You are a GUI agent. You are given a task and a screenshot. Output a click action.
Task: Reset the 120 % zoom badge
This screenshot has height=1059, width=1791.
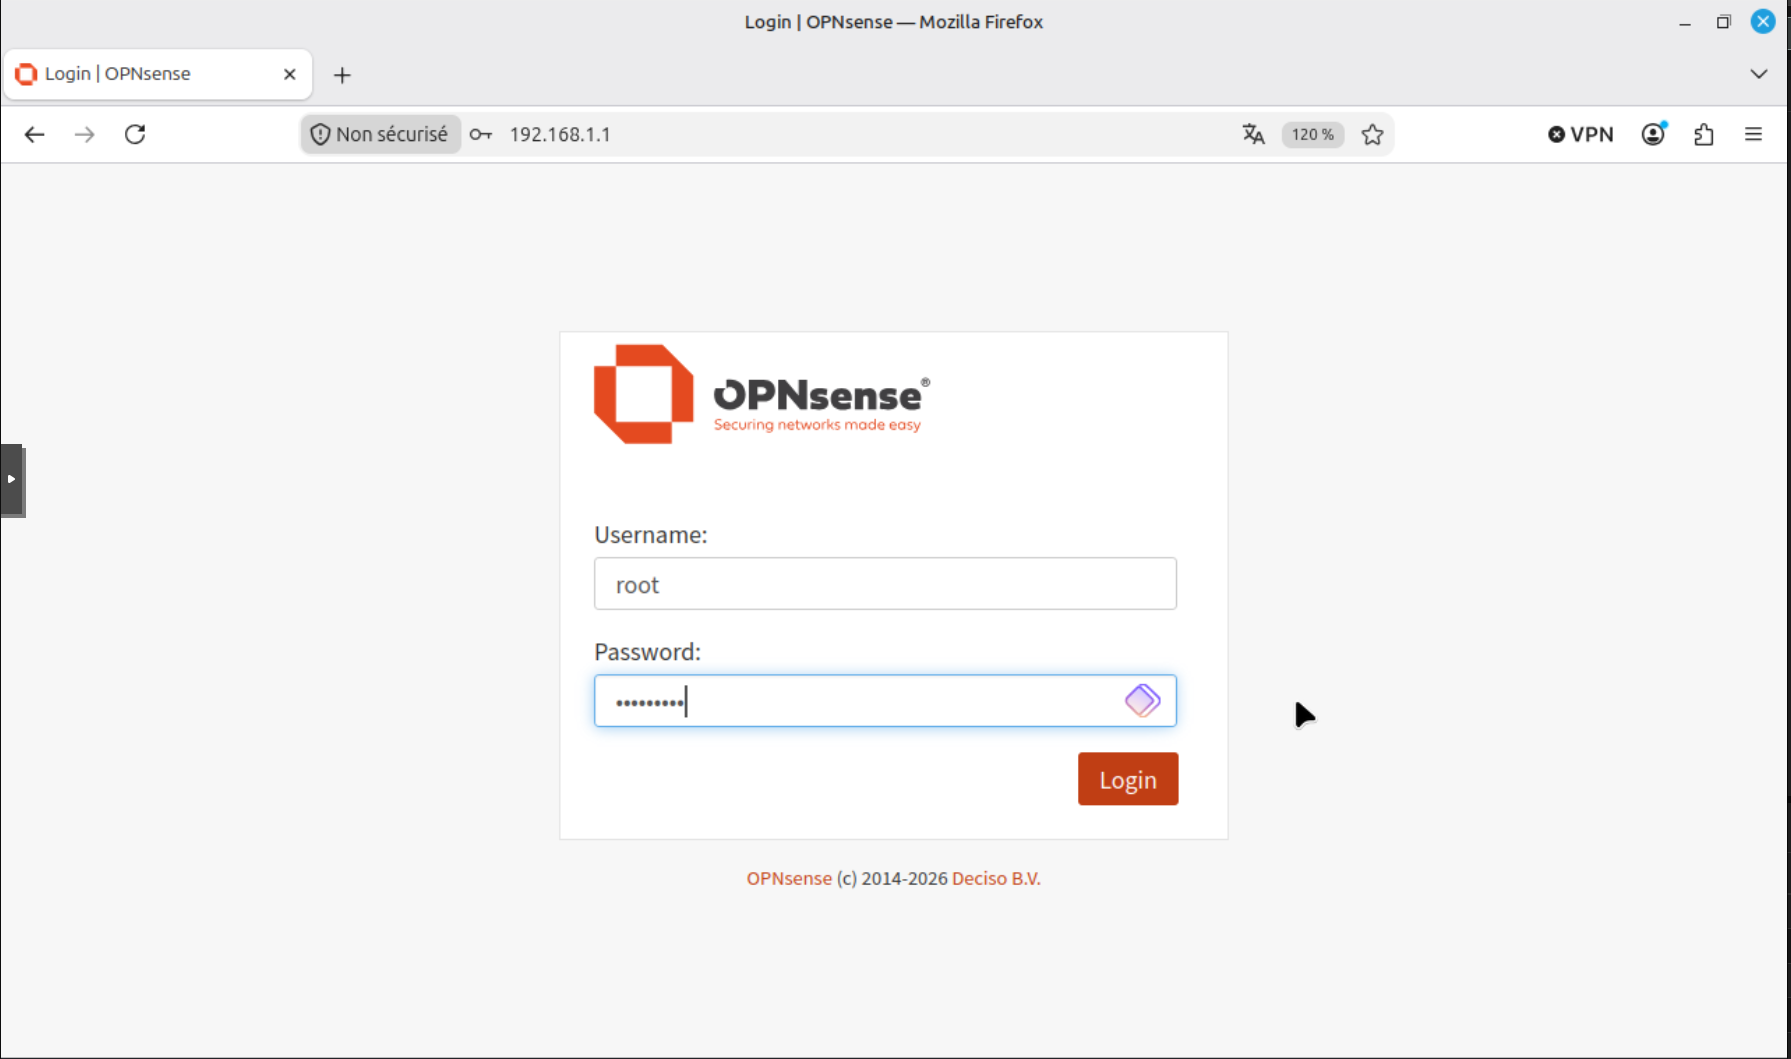tap(1312, 134)
